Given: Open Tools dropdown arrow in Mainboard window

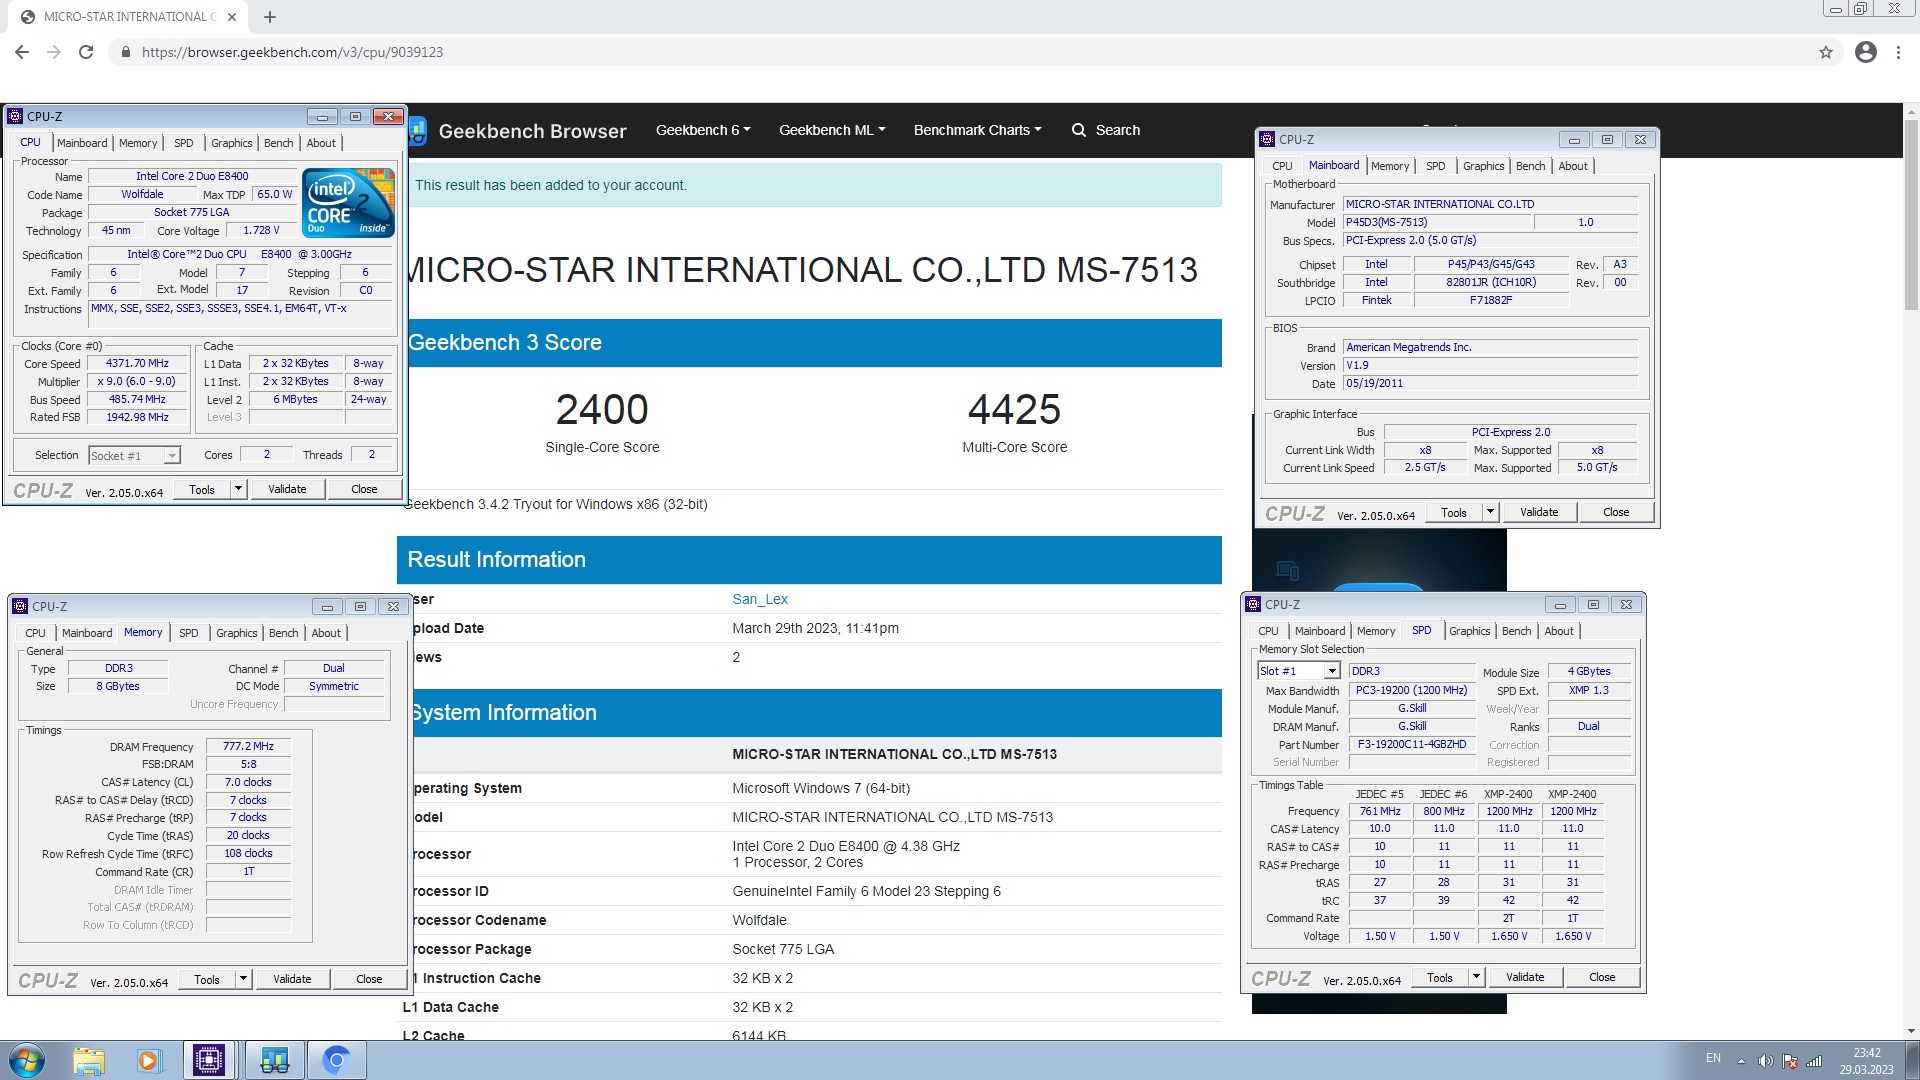Looking at the screenshot, I should 1490,512.
